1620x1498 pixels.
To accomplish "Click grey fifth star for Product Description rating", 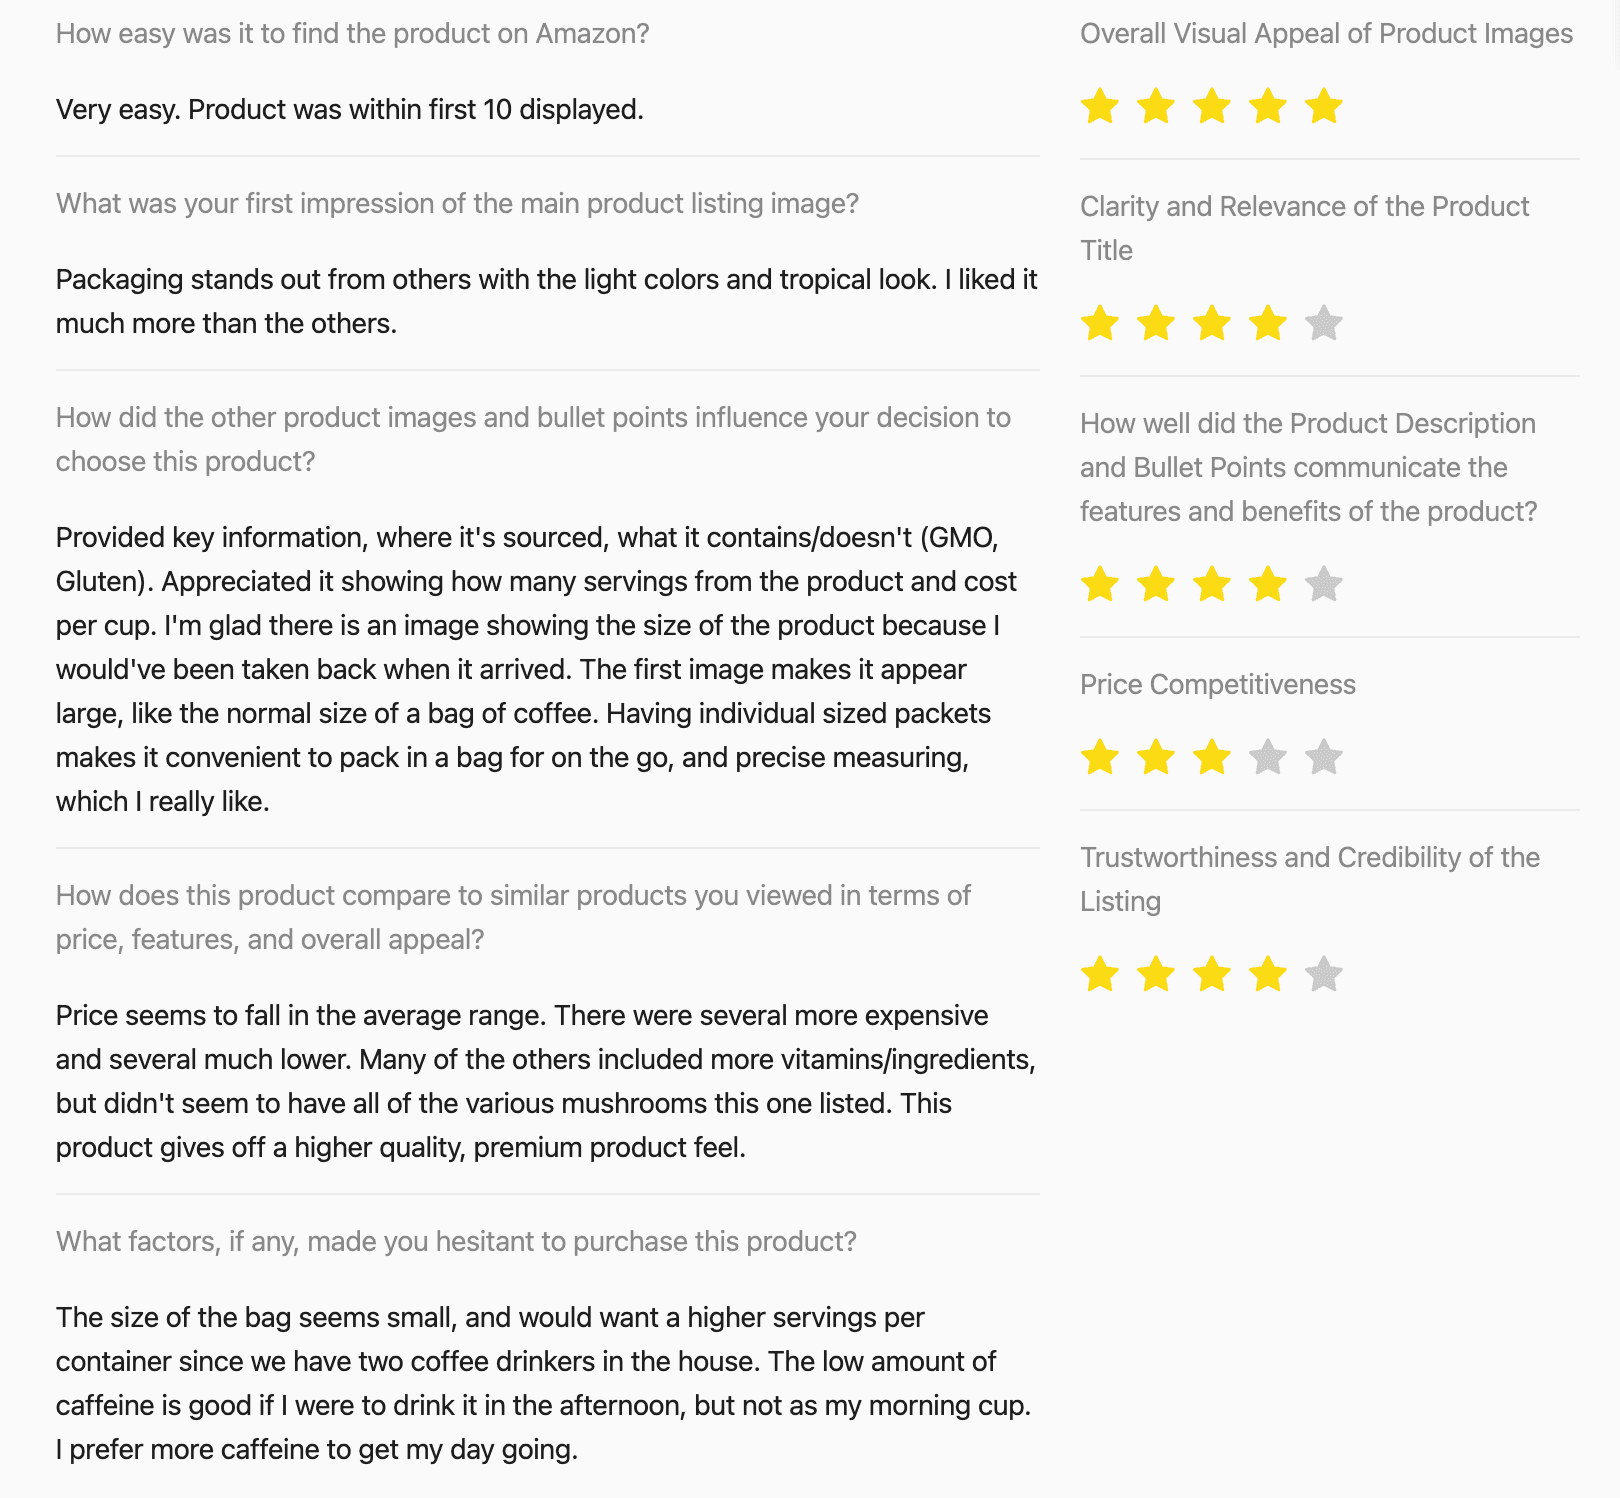I will click(x=1324, y=584).
